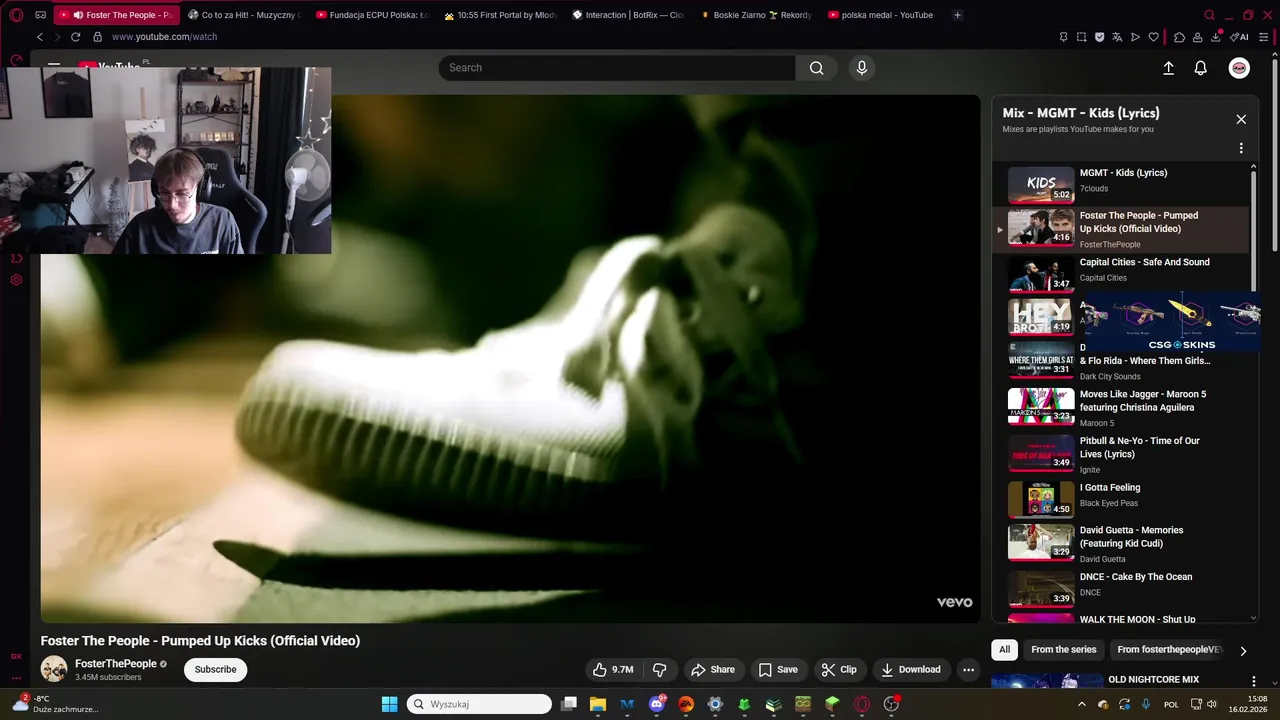1280x720 pixels.
Task: Select the 'From fosterthepeopleVEVO' chip
Action: pos(1169,650)
